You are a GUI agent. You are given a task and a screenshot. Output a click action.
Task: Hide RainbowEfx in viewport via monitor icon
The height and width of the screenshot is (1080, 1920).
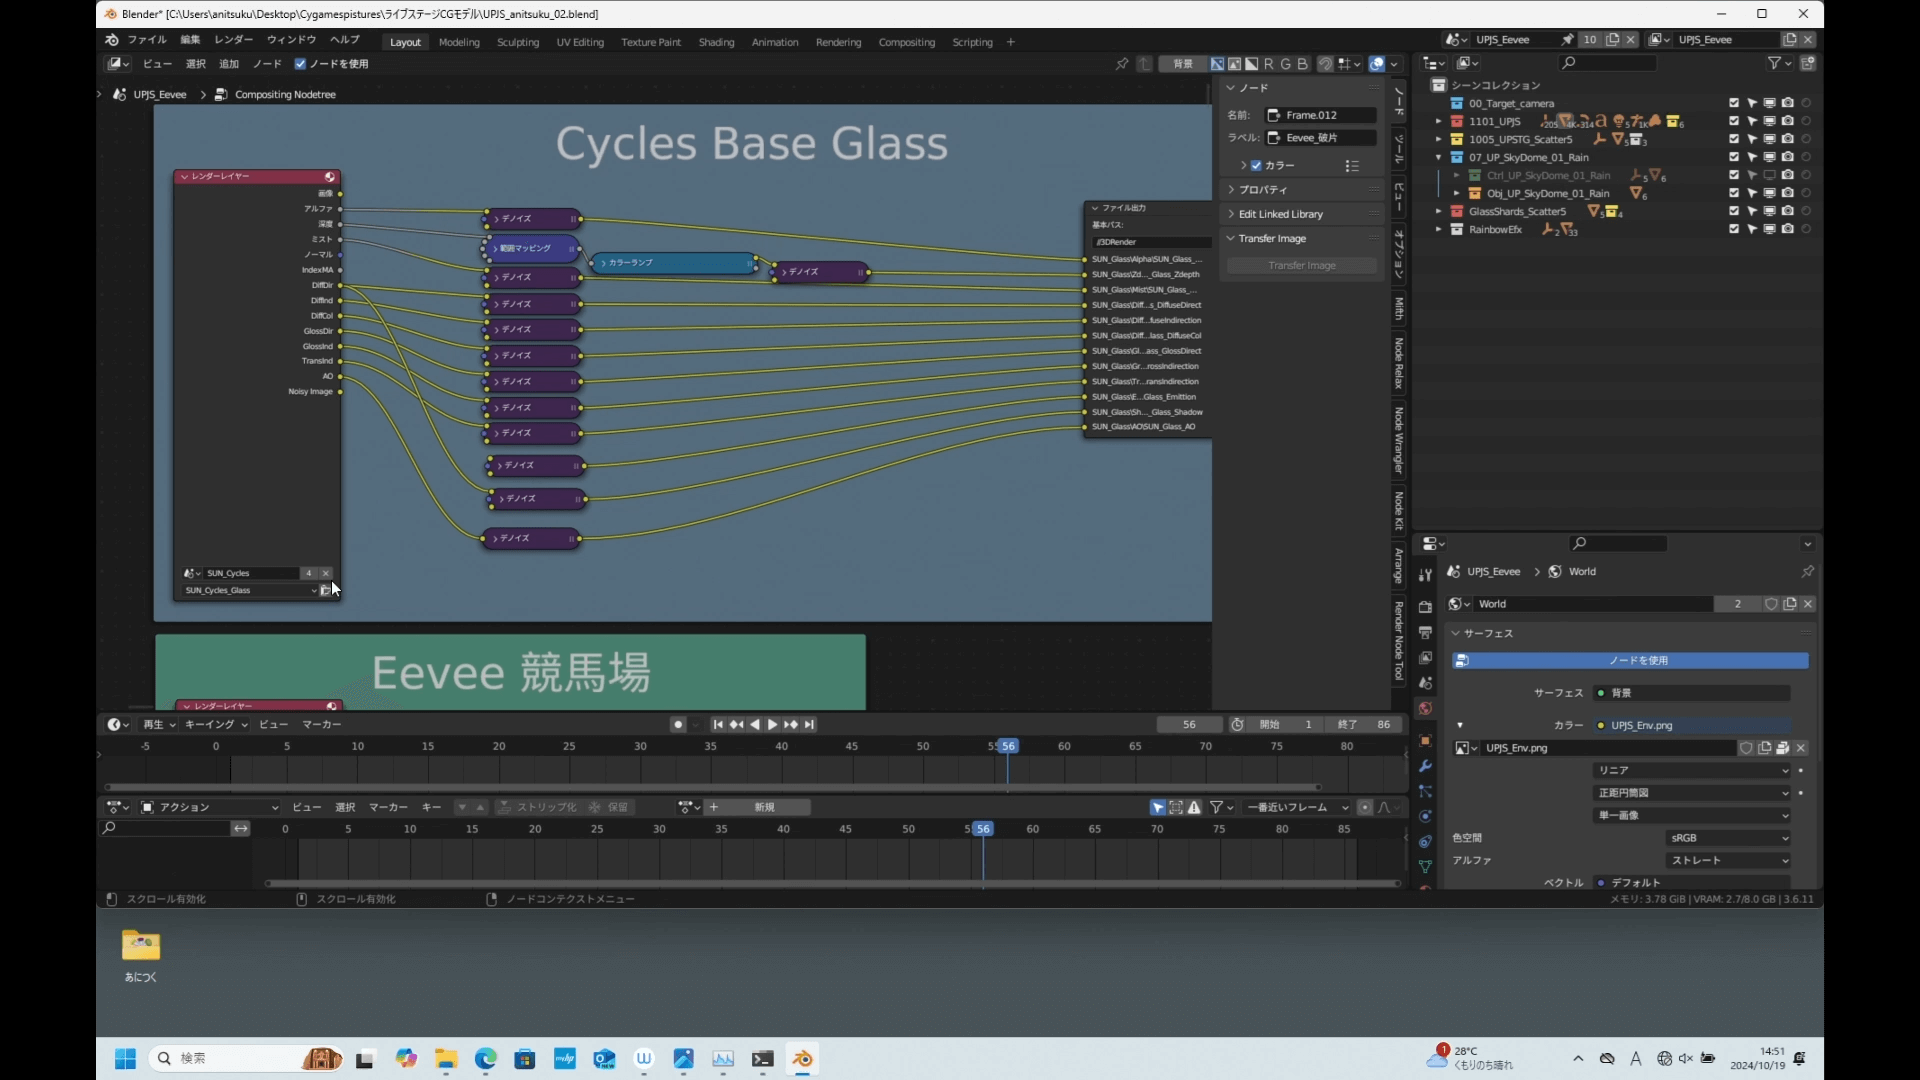click(1769, 229)
